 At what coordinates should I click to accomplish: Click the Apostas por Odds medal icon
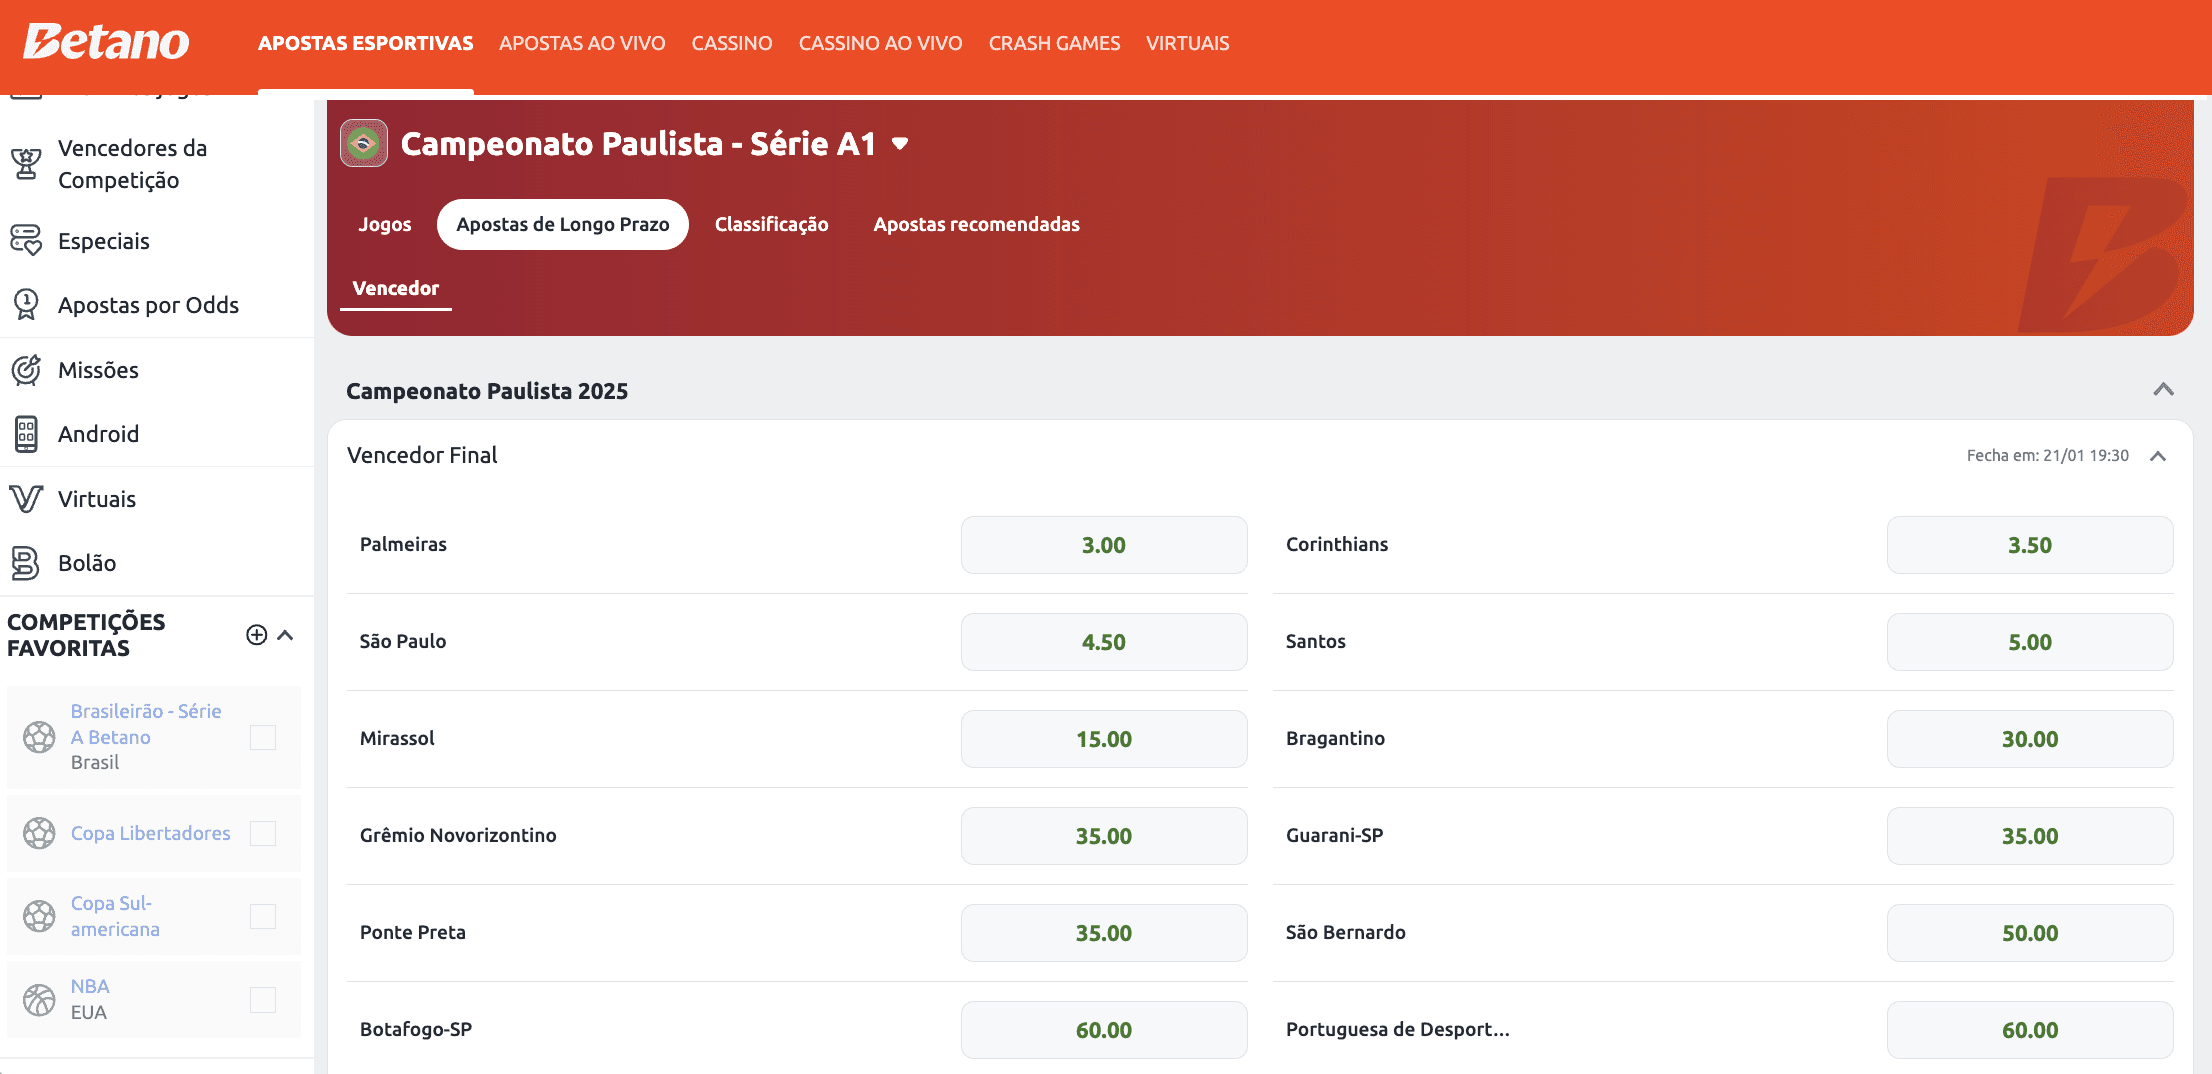26,305
